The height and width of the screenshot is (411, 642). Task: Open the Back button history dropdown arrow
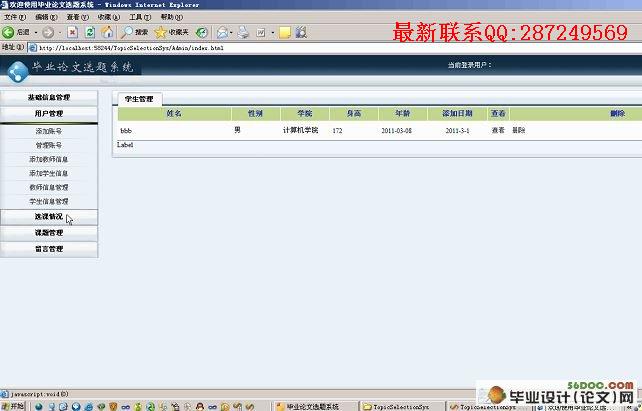[36, 32]
